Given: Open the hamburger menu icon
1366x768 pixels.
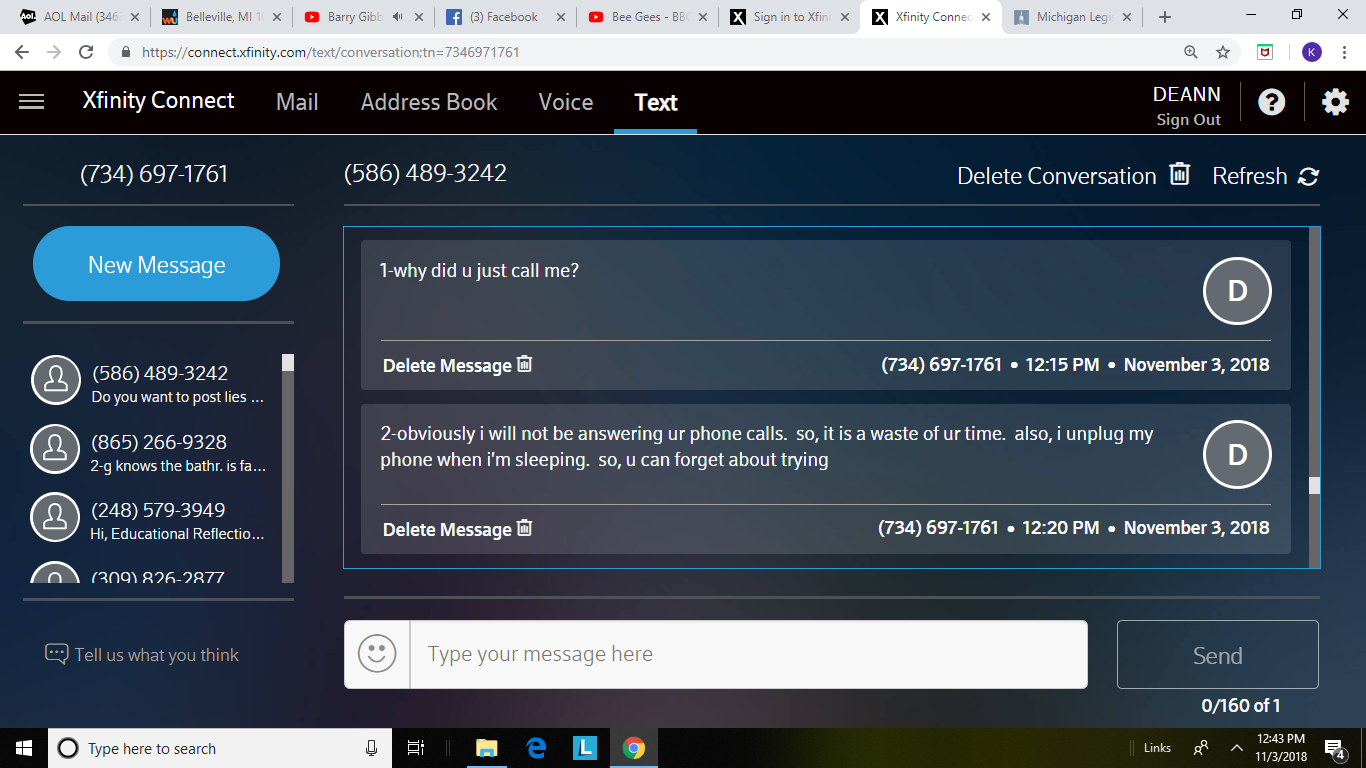Looking at the screenshot, I should 32,102.
